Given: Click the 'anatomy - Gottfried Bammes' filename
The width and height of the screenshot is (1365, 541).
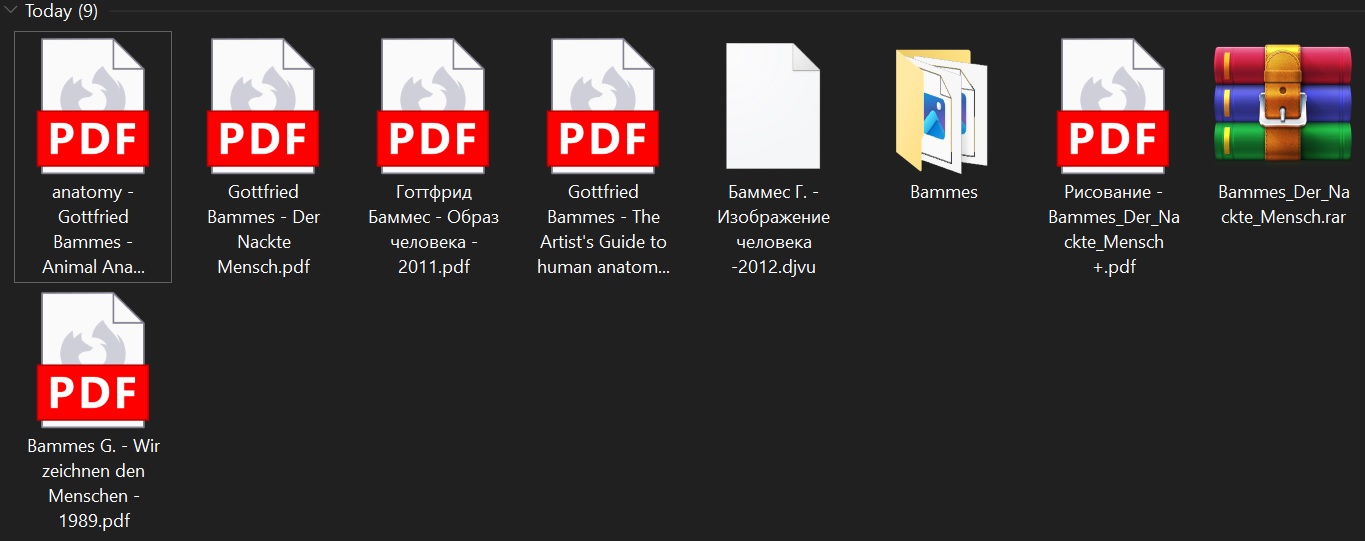Looking at the screenshot, I should 93,229.
